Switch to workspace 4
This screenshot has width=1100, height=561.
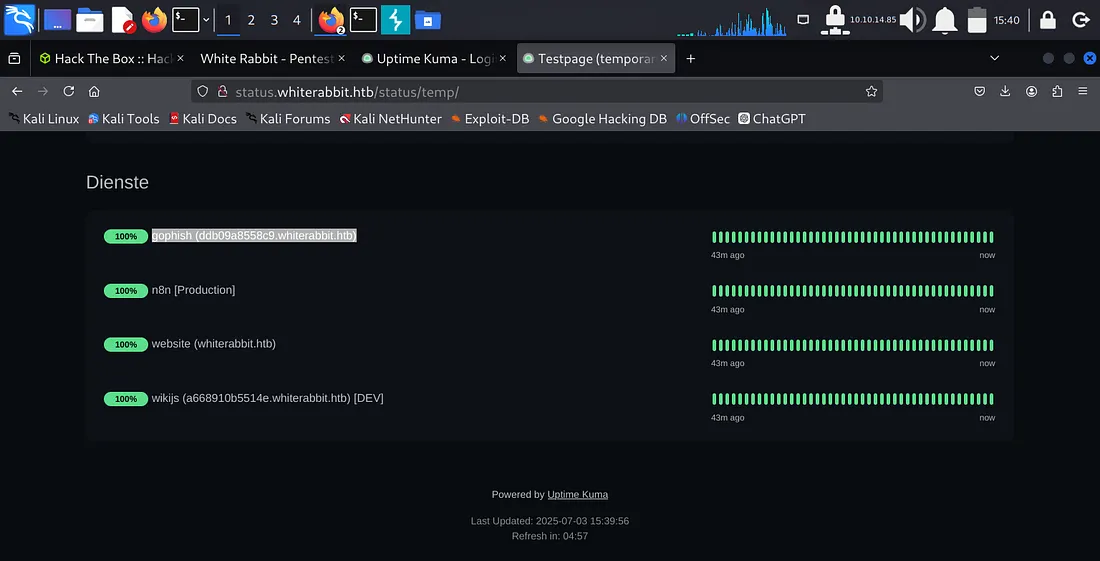[x=297, y=20]
